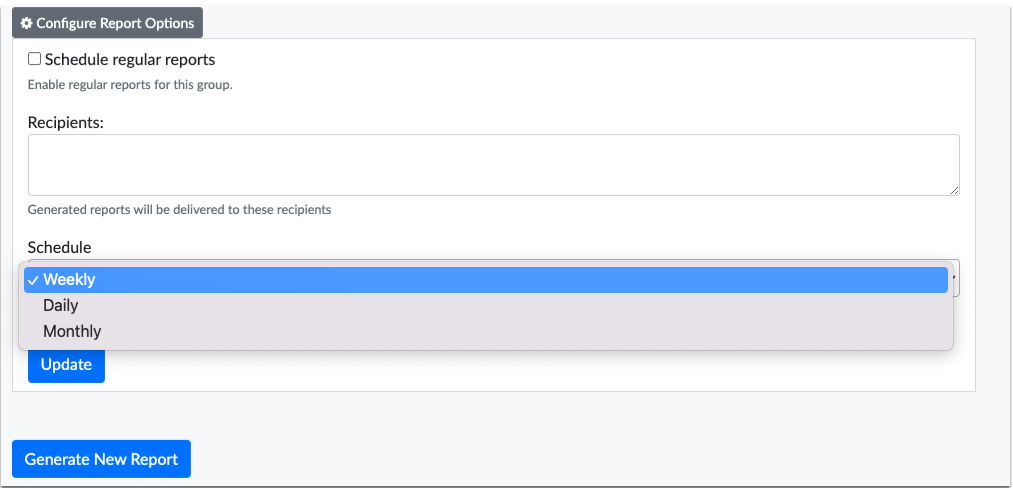This screenshot has height=488, width=1013.
Task: Click the Schedule field label
Action: click(x=59, y=247)
